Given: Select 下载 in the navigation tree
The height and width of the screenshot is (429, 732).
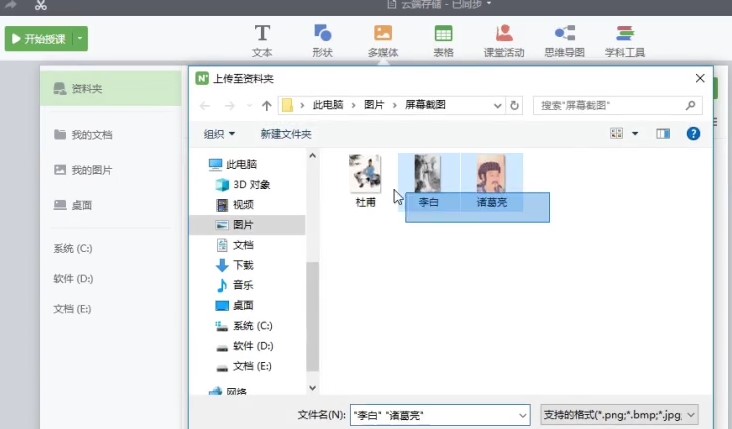Looking at the screenshot, I should coord(235,265).
